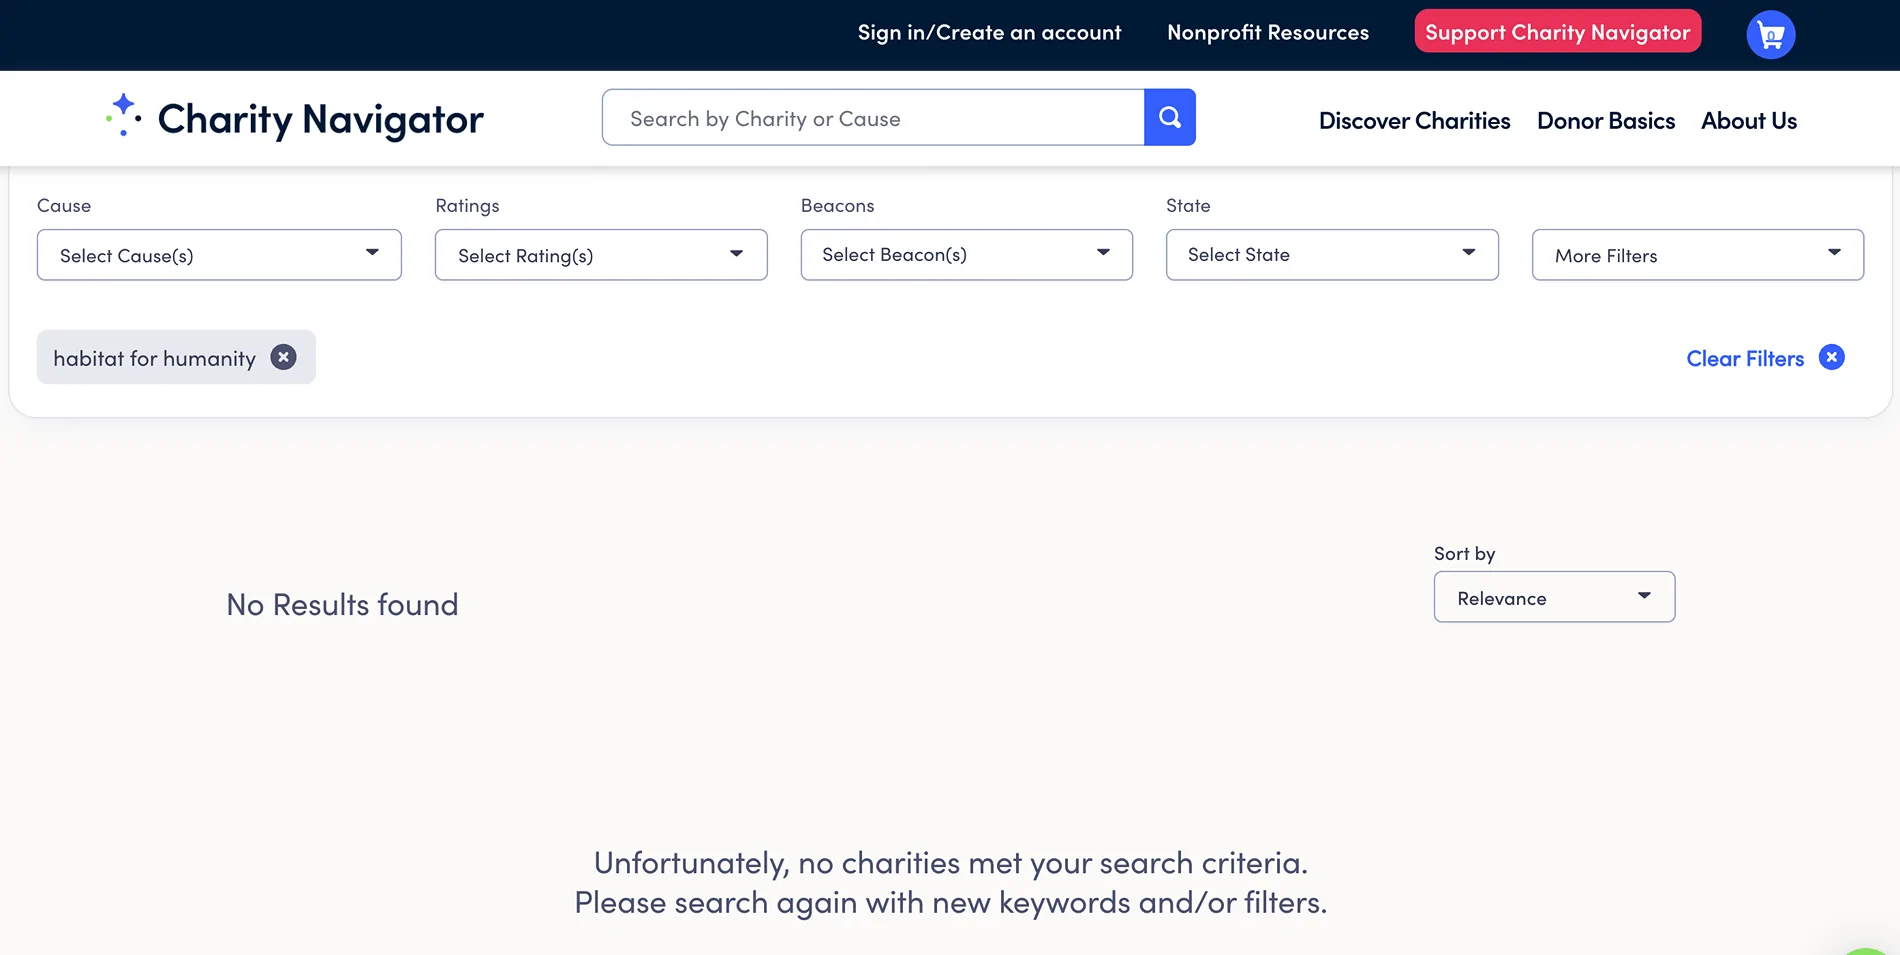Open the Nonprofit Resources link
The width and height of the screenshot is (1900, 955).
[x=1268, y=33]
